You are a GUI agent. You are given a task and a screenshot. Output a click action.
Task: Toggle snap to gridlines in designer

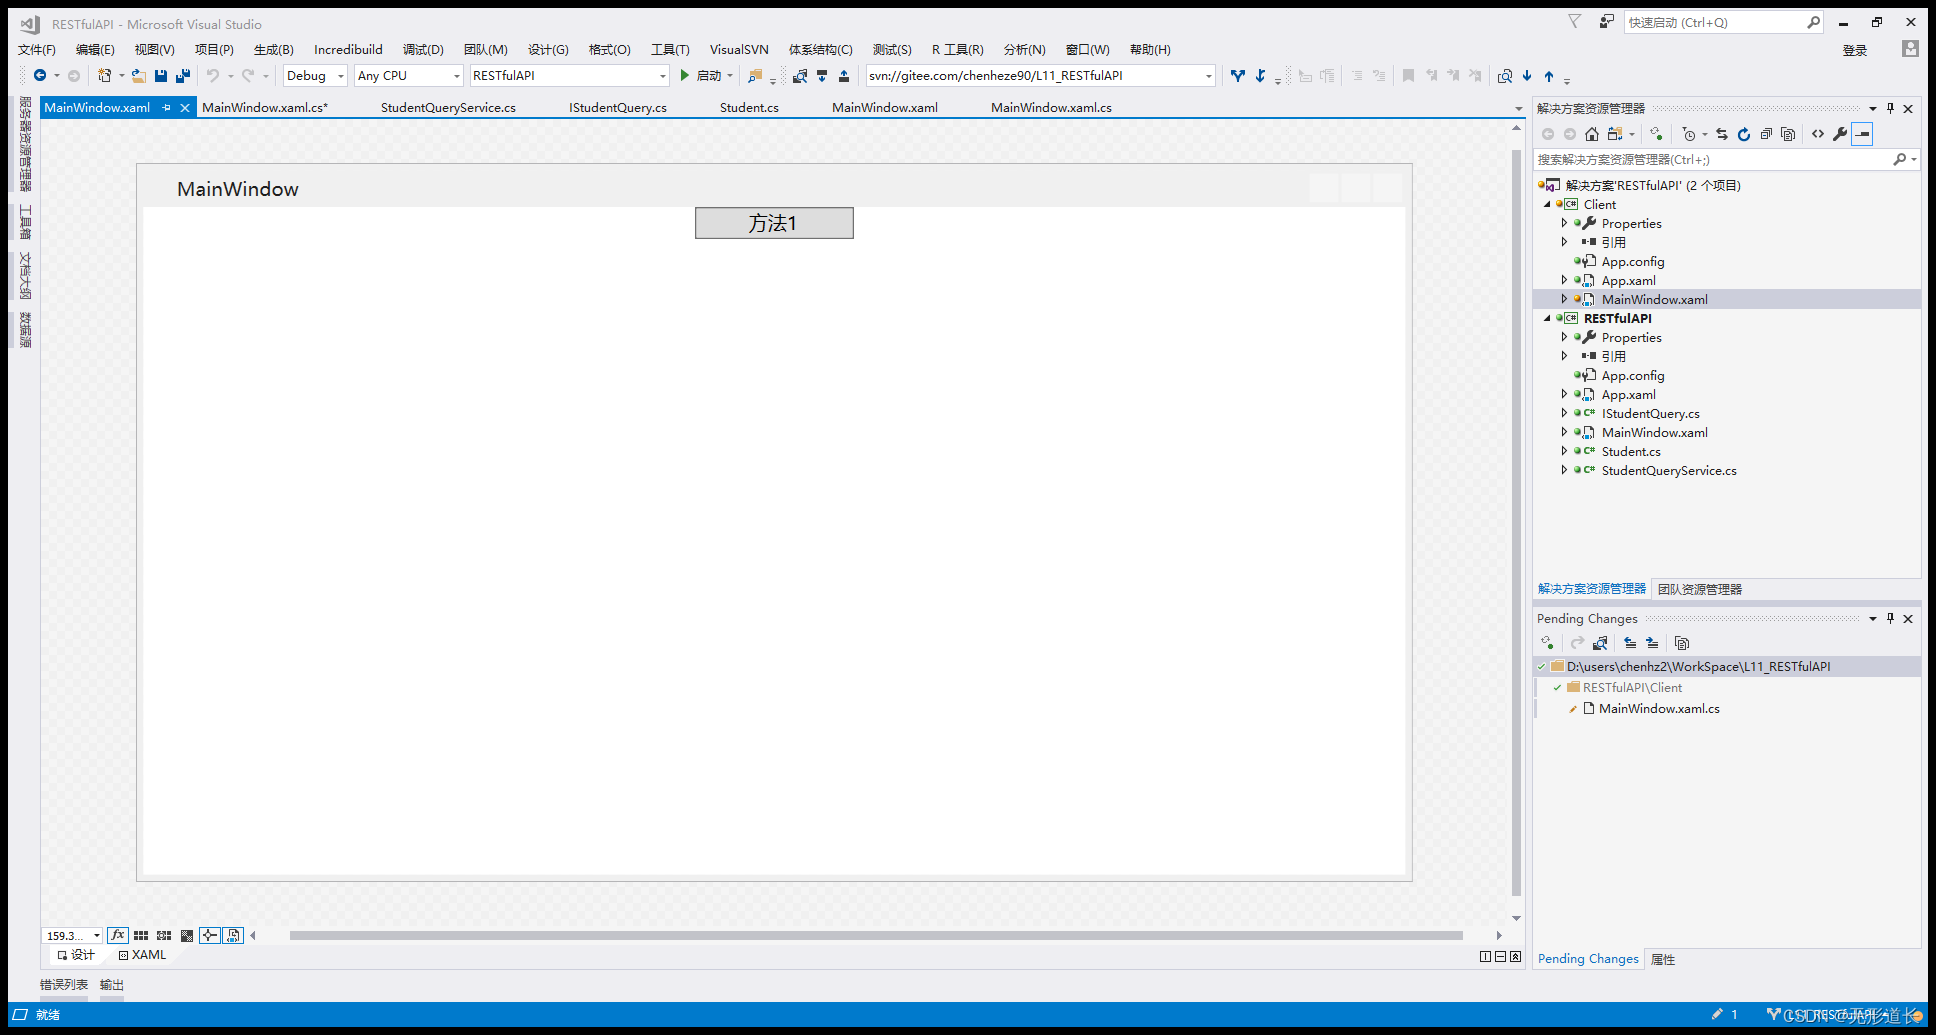click(x=164, y=936)
